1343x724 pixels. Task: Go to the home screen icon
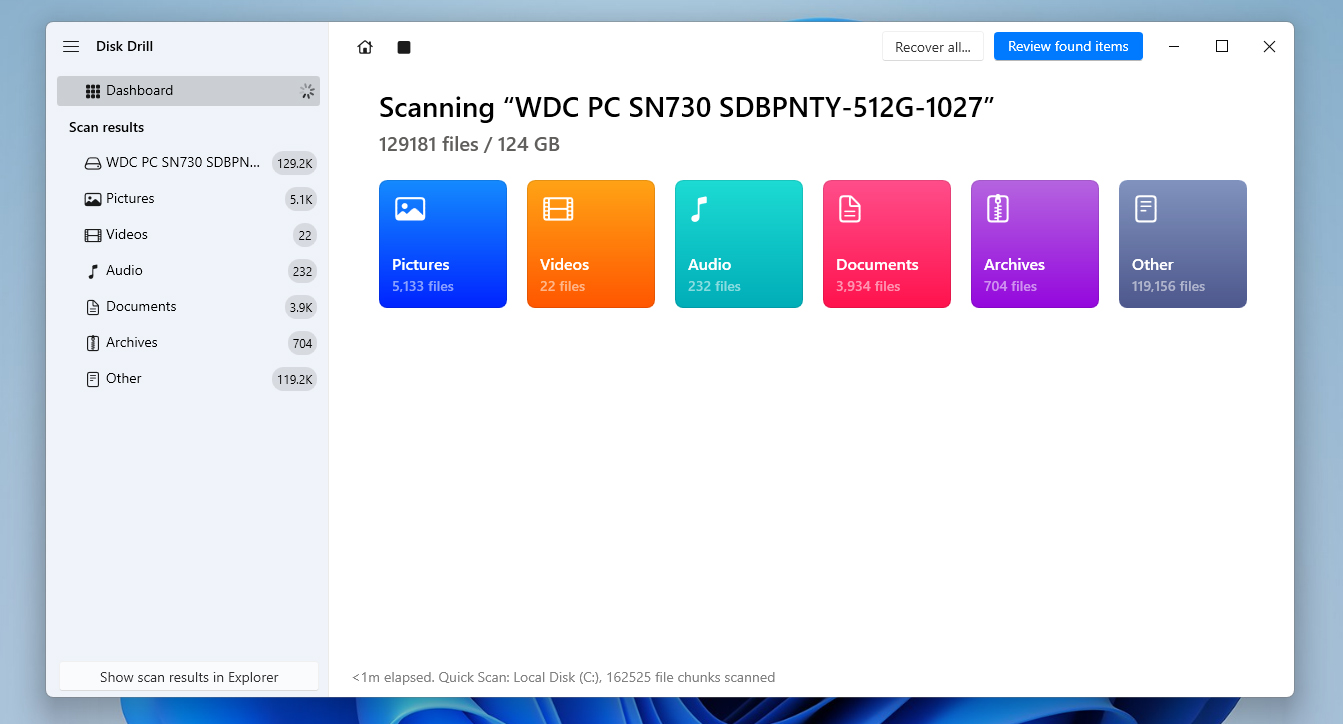[365, 47]
